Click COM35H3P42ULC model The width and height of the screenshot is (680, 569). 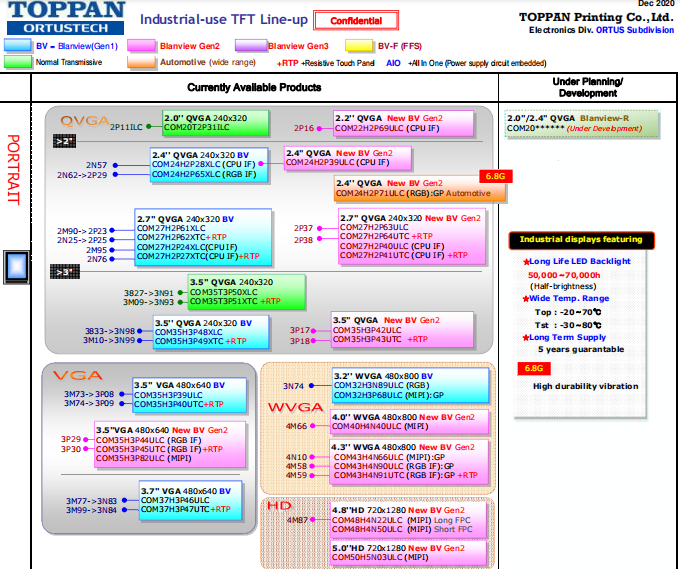coord(367,330)
